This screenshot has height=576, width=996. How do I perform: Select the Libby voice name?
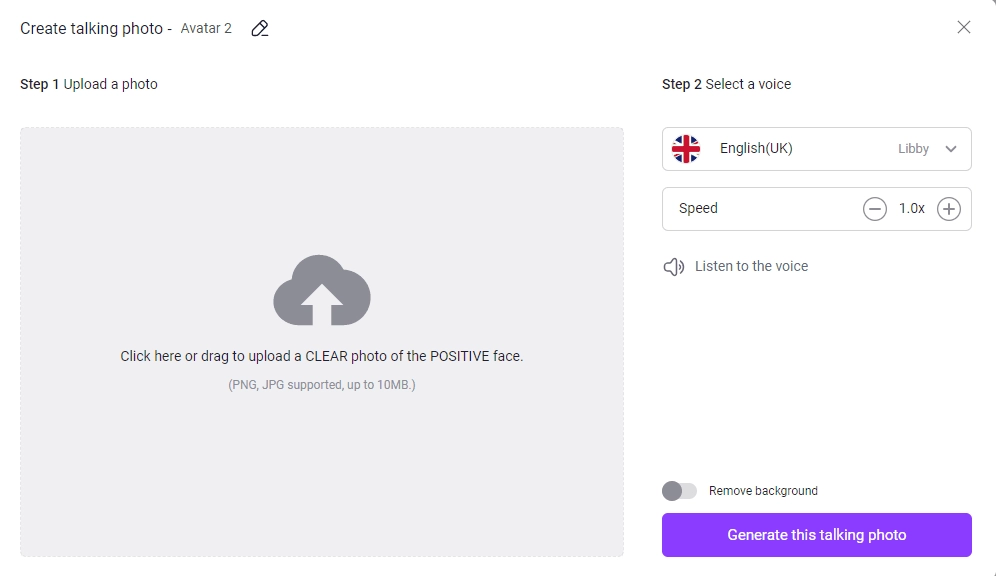(913, 149)
